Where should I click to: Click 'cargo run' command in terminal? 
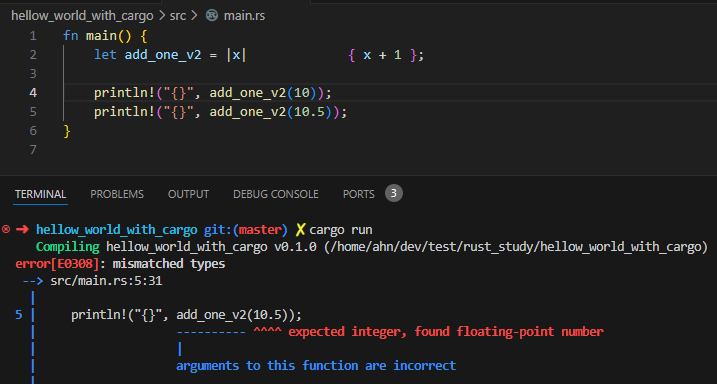click(341, 229)
